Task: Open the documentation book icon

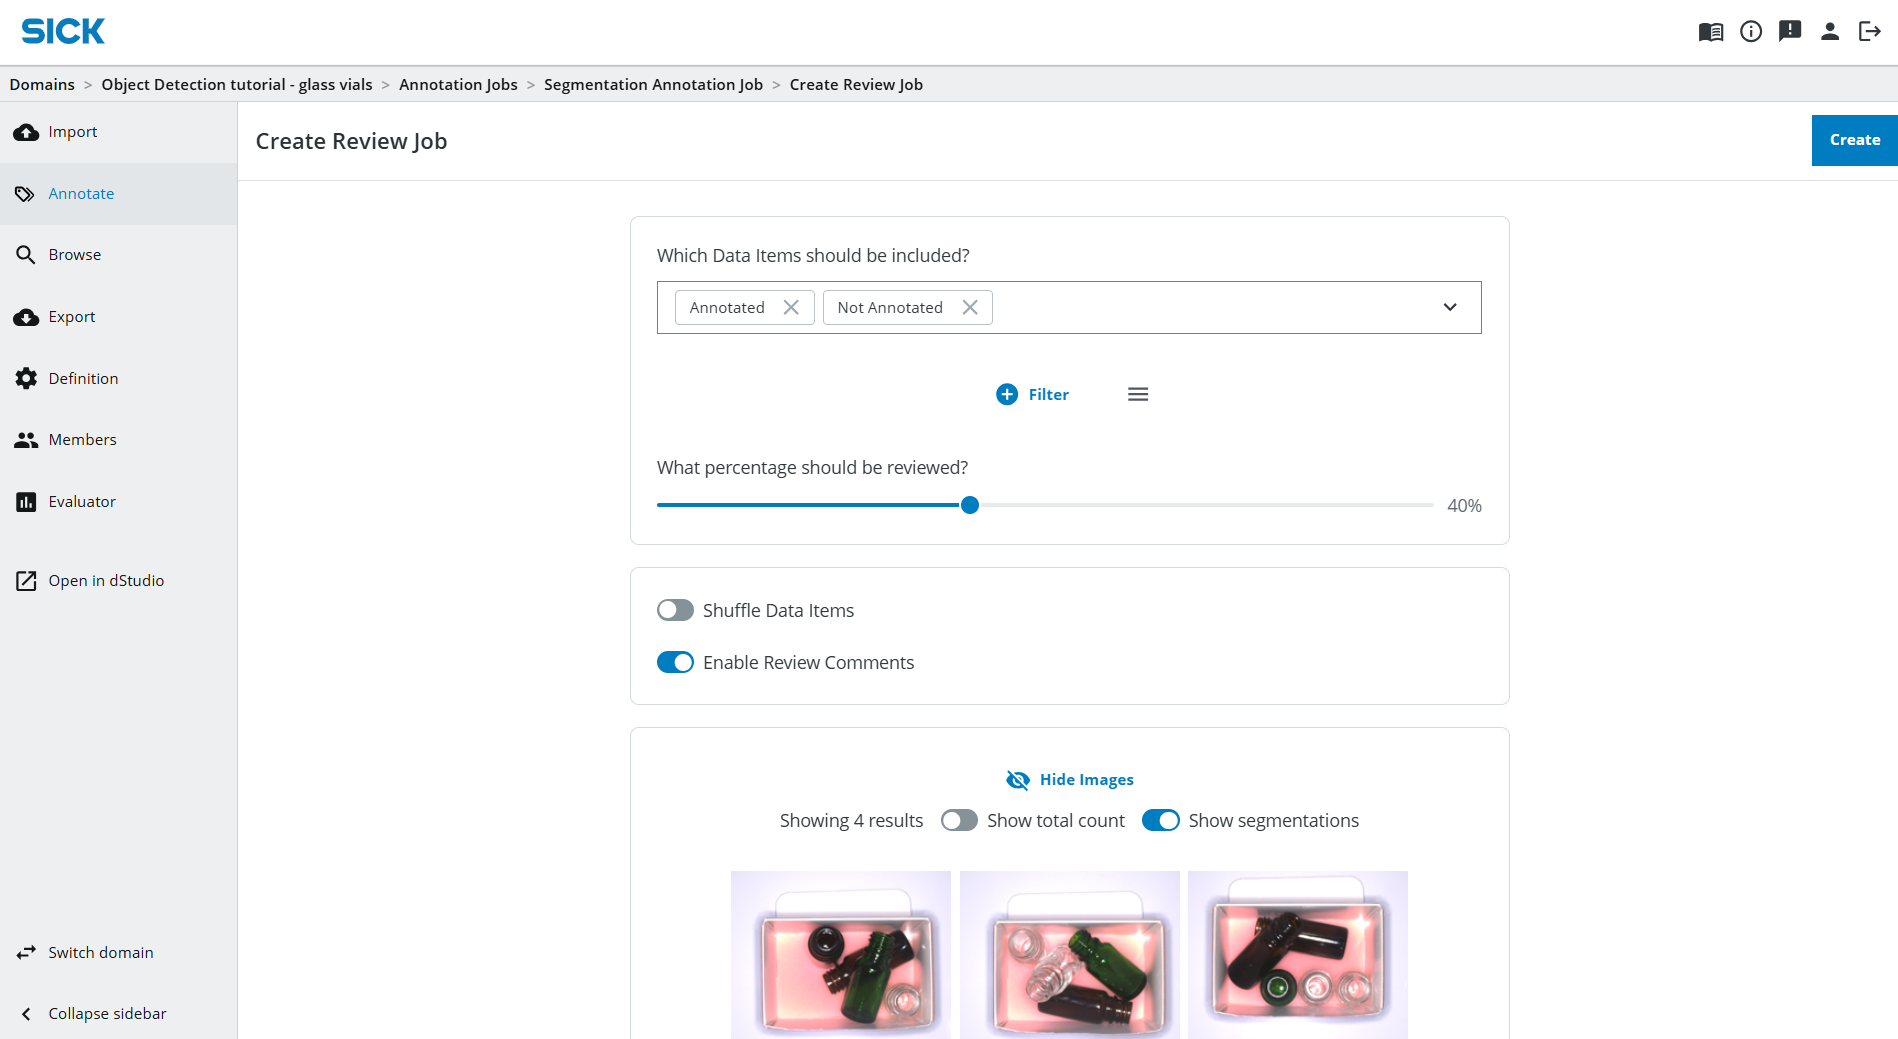Action: 1710,31
